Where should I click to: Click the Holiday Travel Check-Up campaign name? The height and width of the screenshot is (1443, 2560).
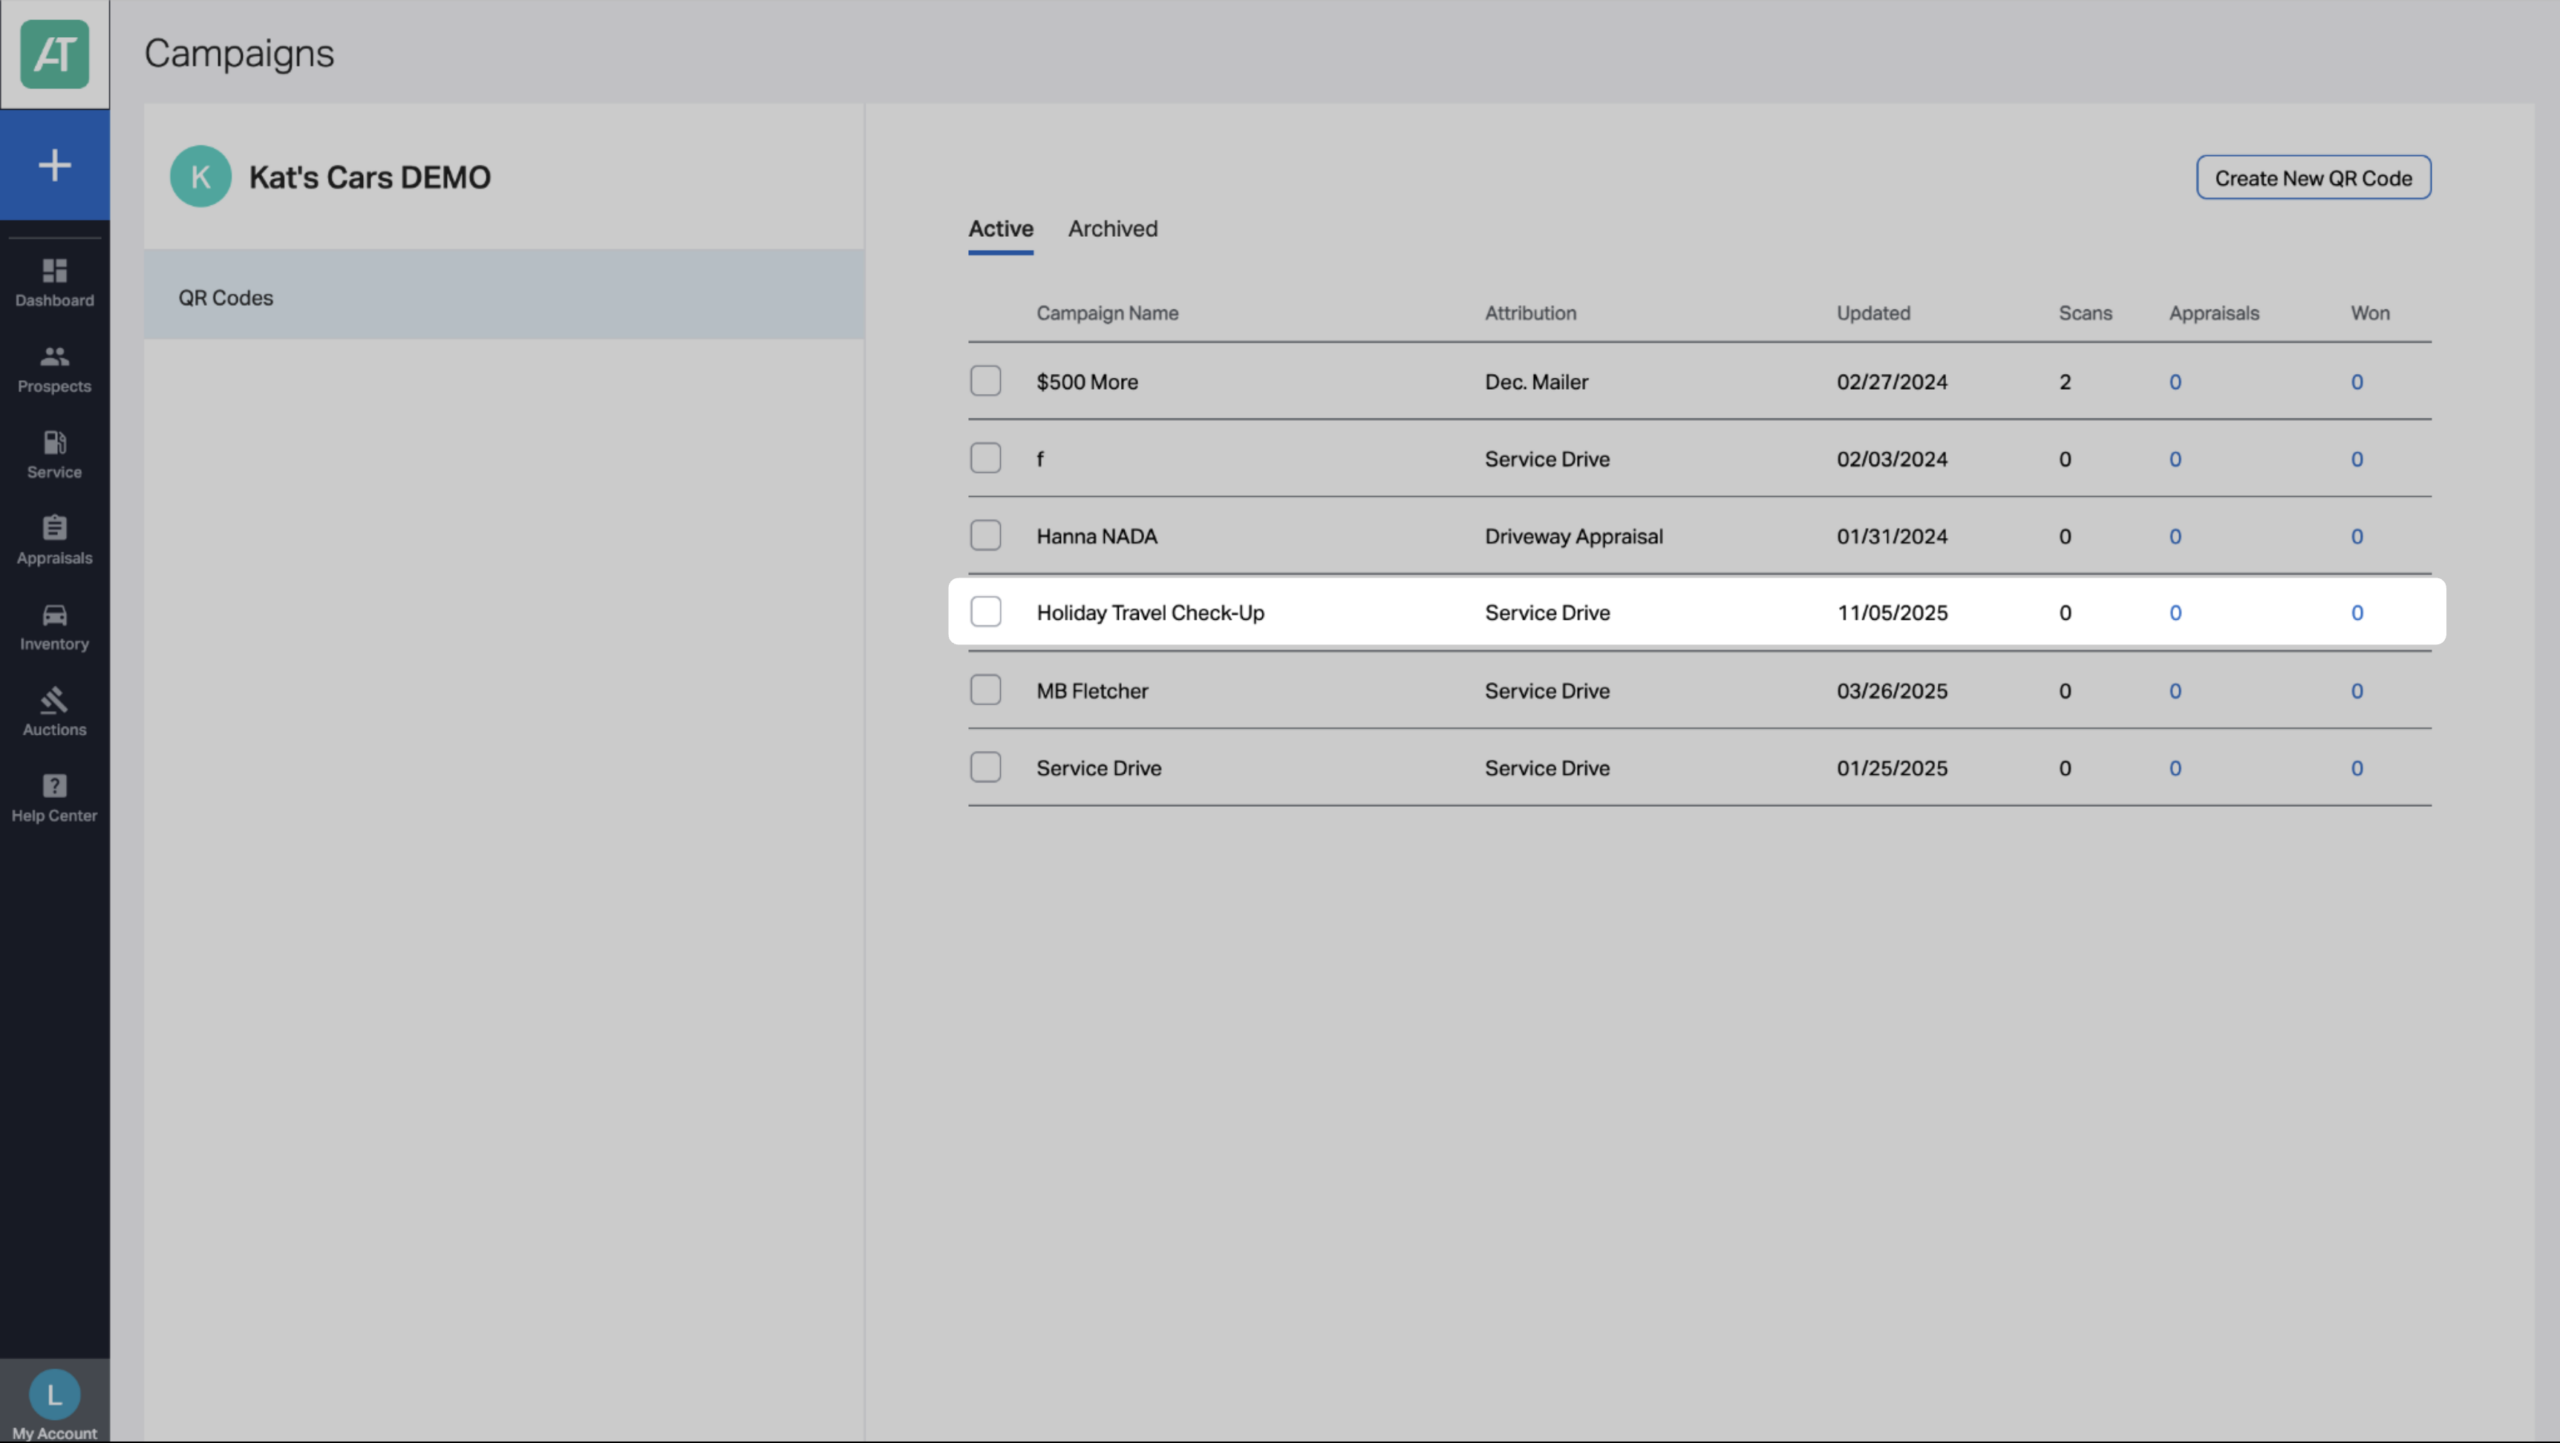(x=1150, y=613)
